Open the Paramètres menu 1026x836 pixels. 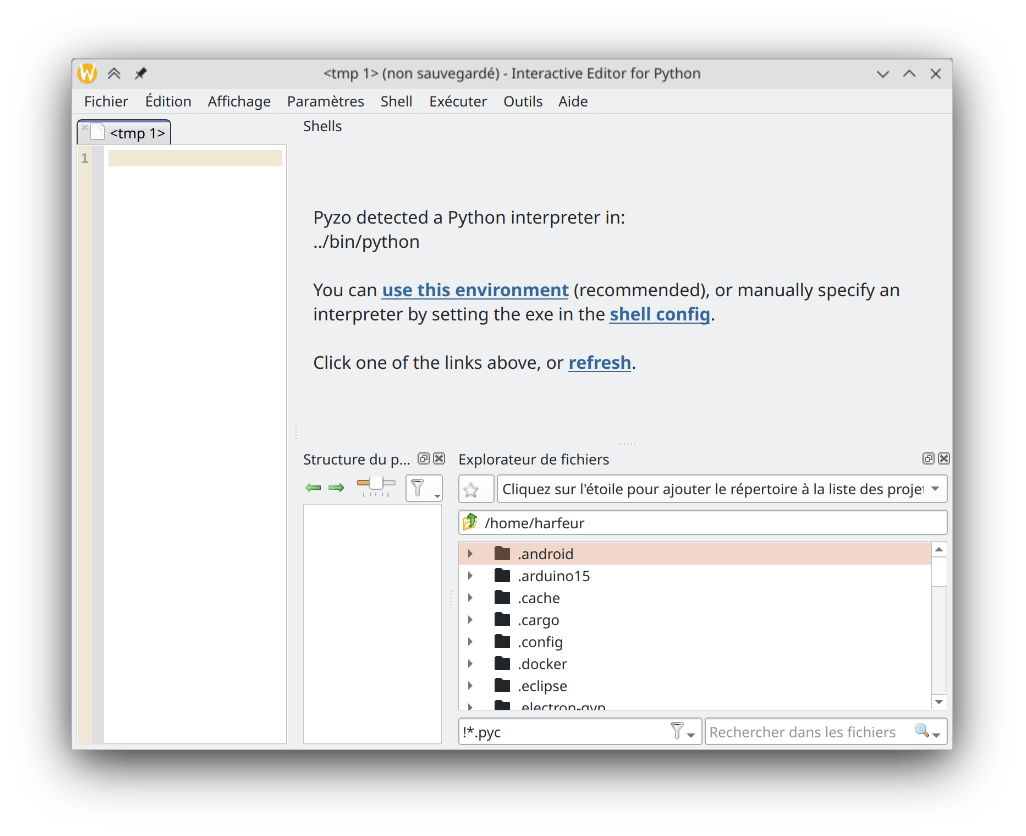pyautogui.click(x=325, y=101)
